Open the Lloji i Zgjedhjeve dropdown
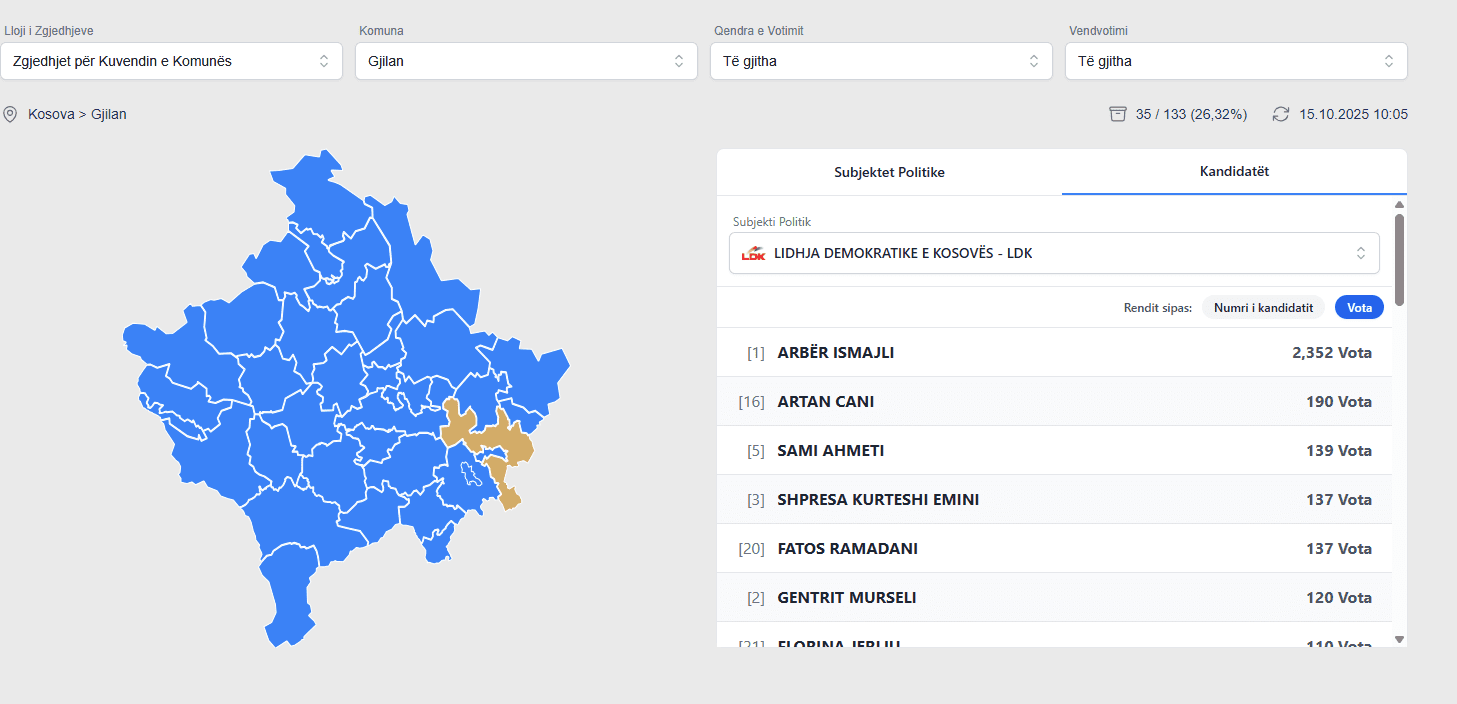This screenshot has width=1457, height=704. (171, 61)
